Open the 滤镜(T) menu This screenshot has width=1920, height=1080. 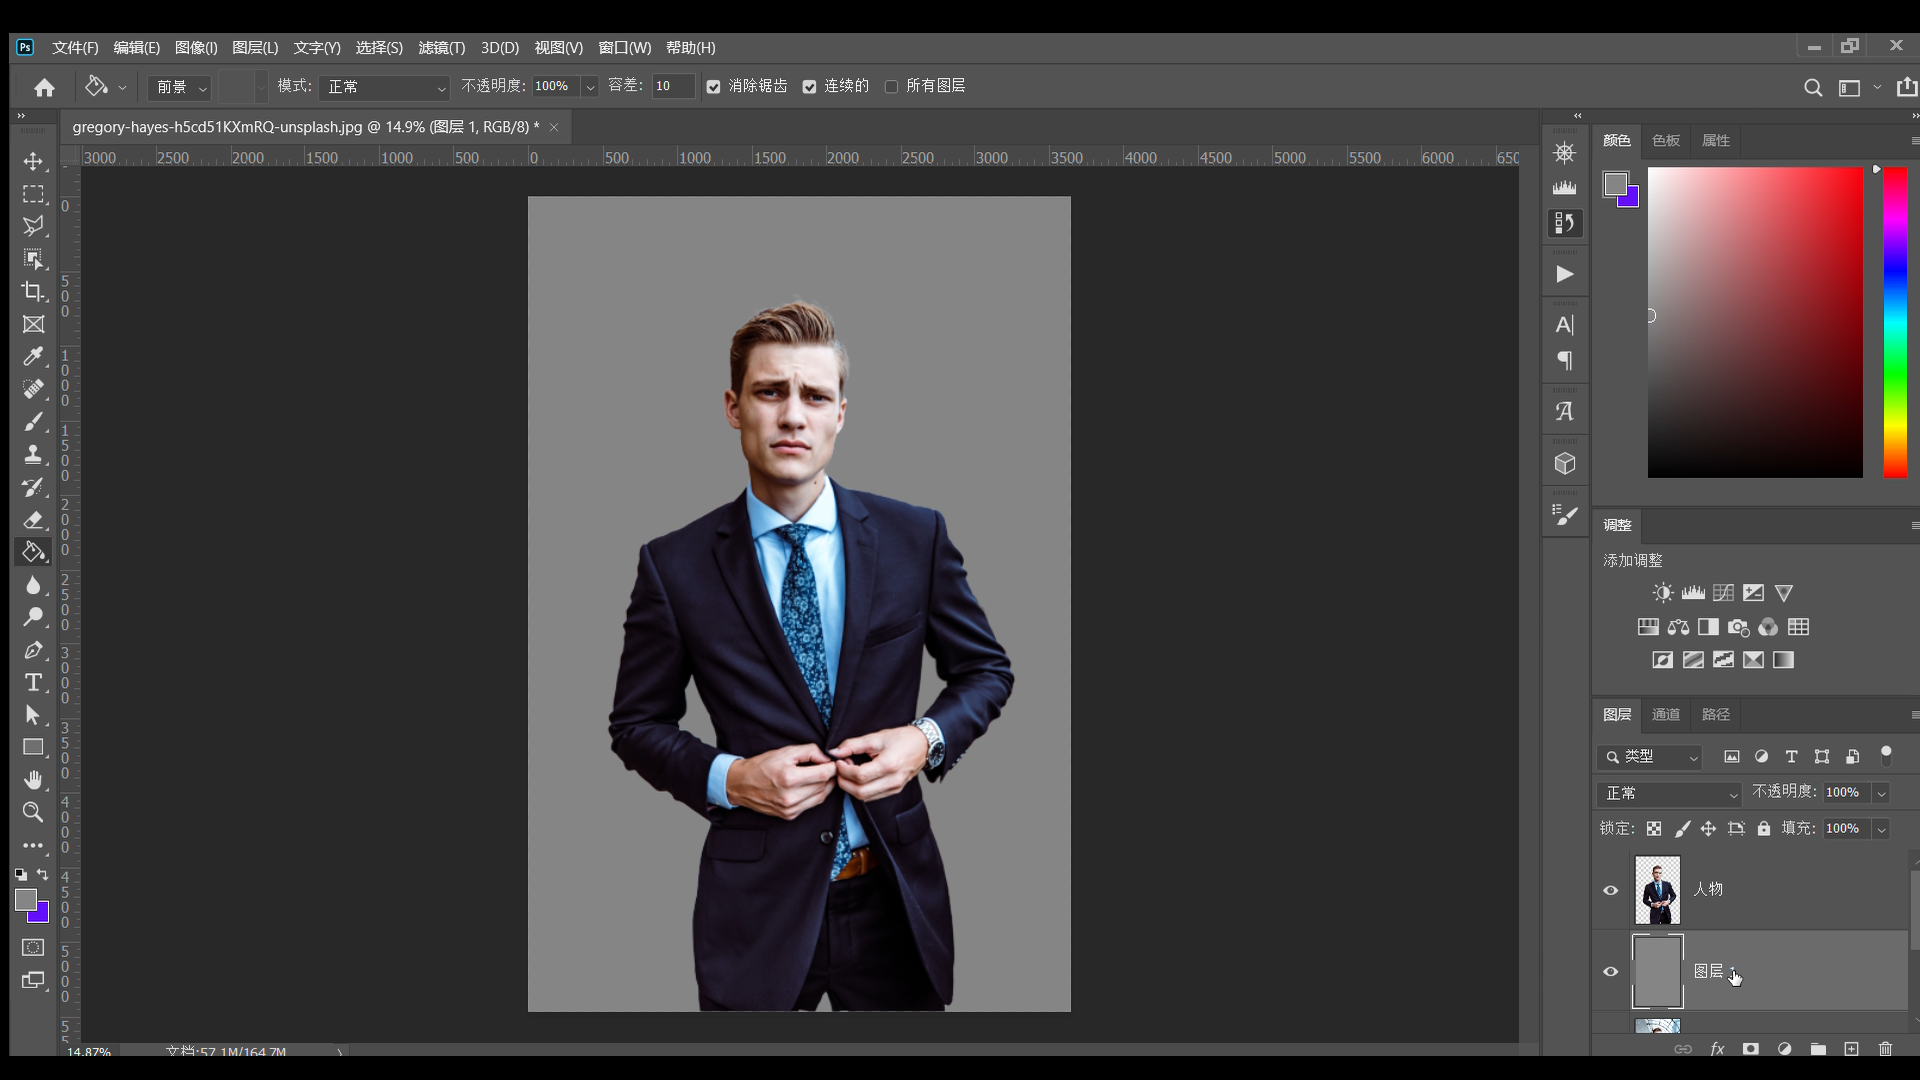(441, 48)
